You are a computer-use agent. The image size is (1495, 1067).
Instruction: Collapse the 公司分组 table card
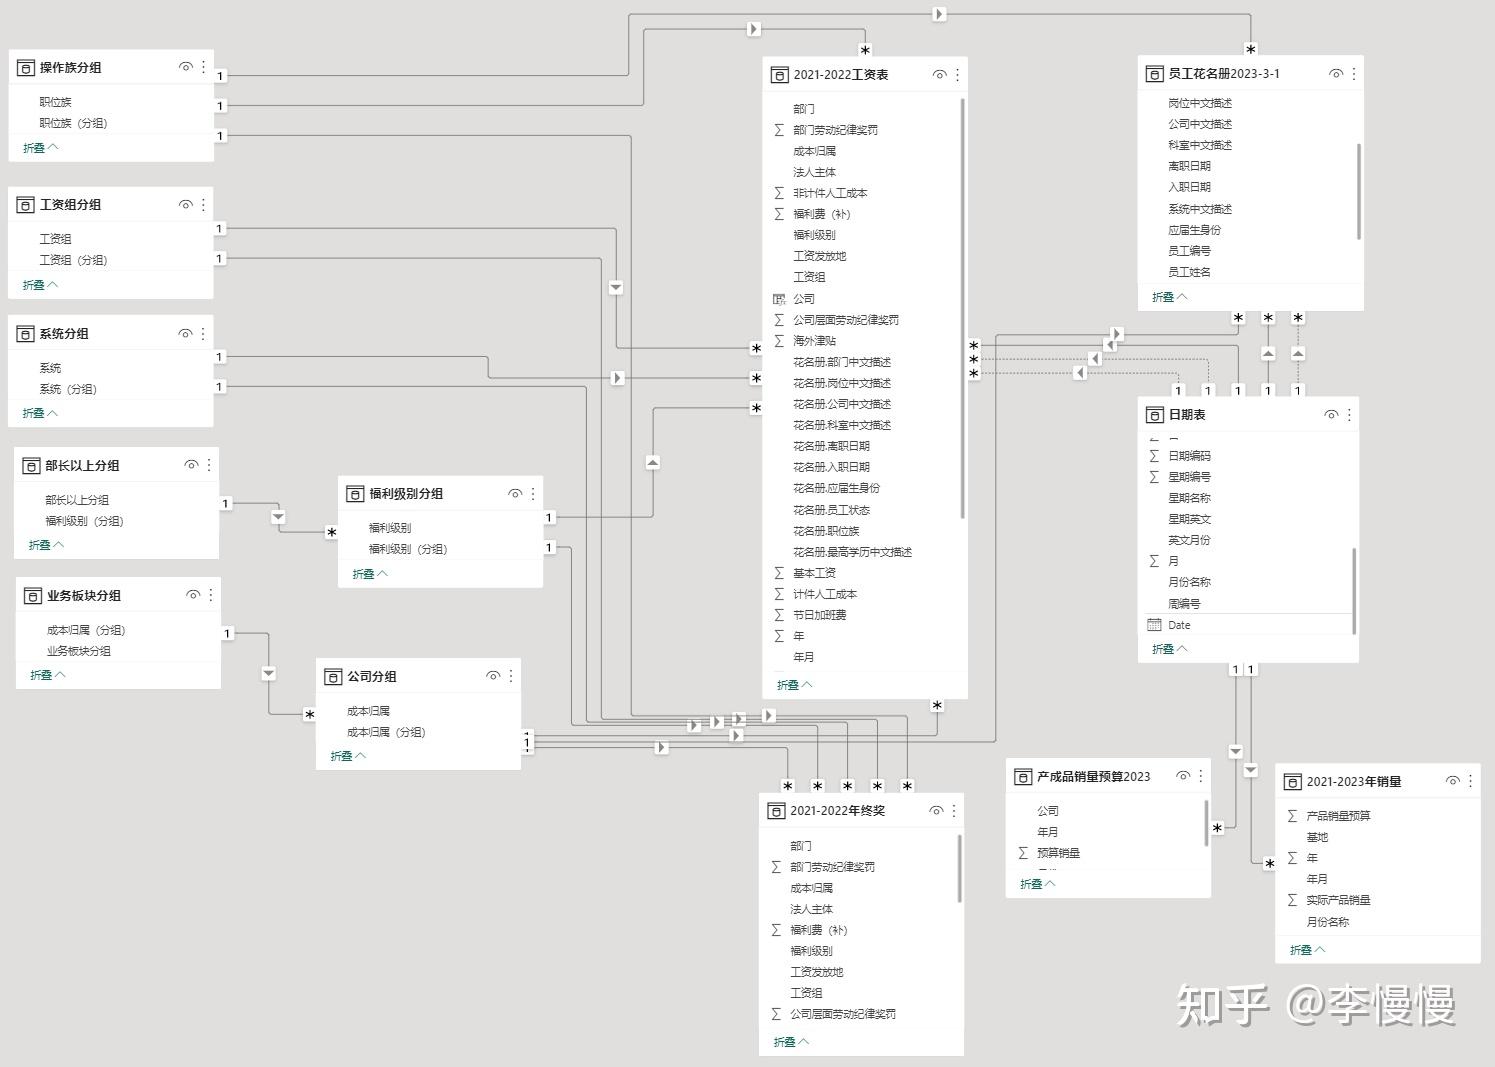coord(348,756)
